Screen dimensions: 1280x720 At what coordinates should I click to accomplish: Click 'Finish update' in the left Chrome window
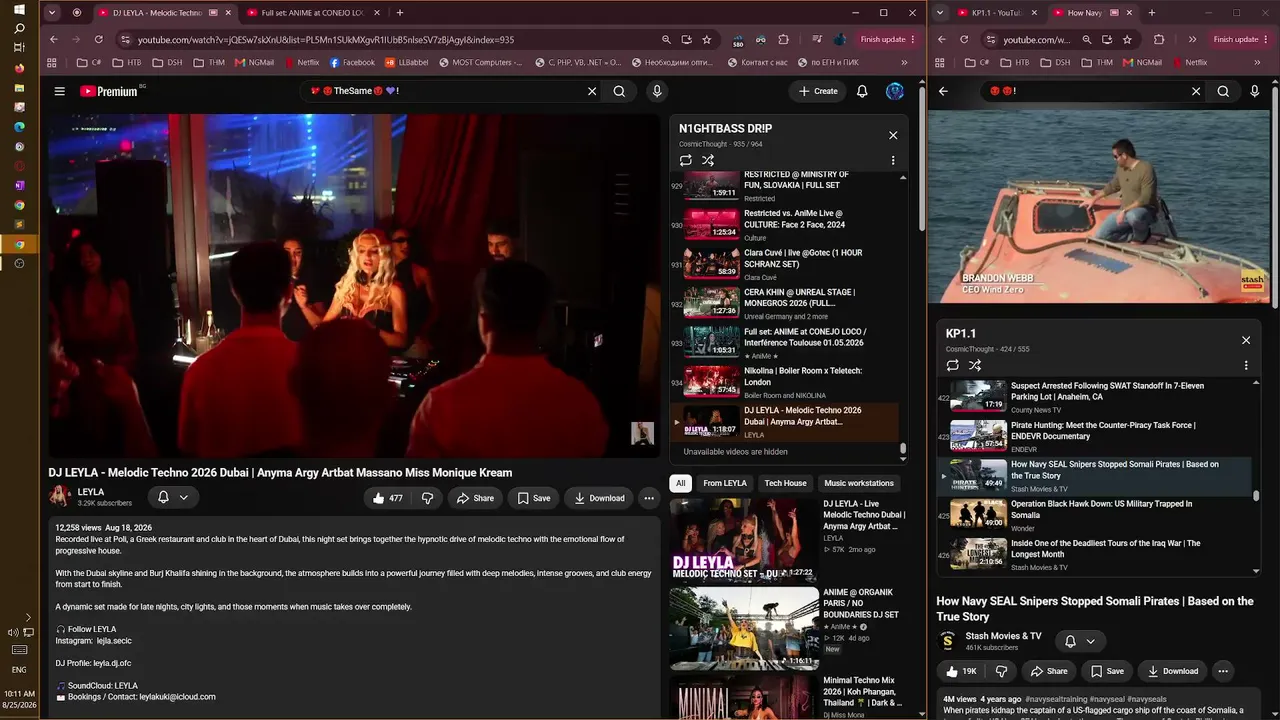(x=888, y=39)
